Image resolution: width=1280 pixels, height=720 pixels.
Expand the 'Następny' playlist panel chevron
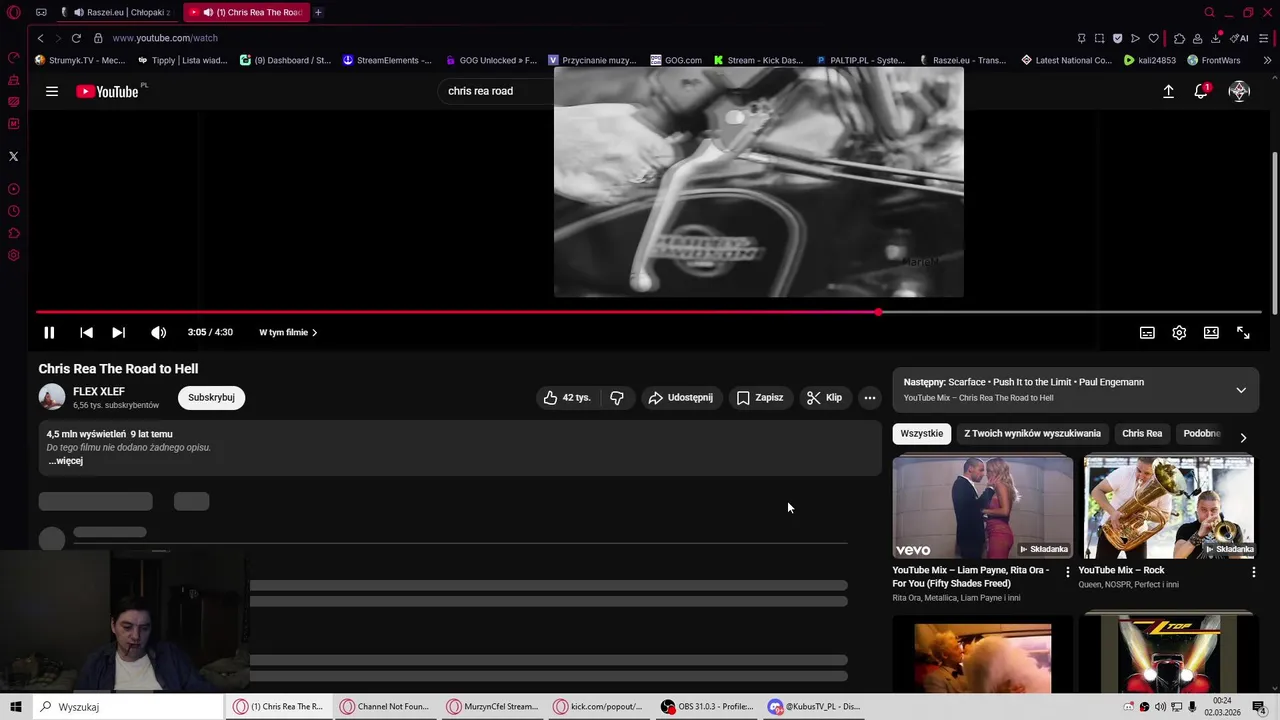1241,390
